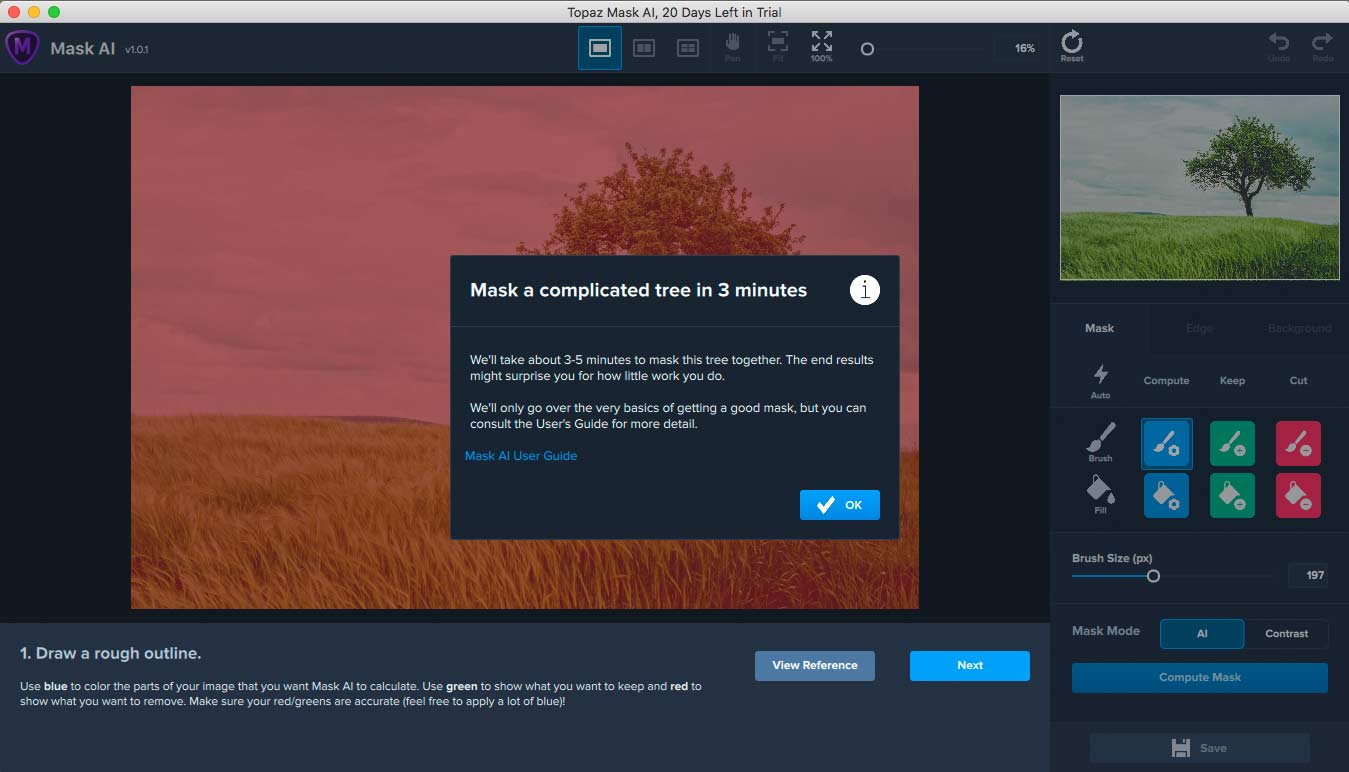Viewport: 1349px width, 772px height.
Task: Click the info icon in the dialog
Action: click(865, 290)
